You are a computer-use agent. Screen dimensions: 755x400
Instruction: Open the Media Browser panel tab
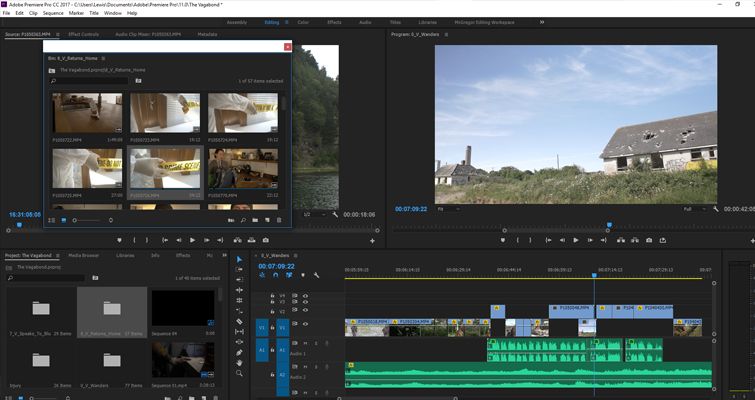84,255
